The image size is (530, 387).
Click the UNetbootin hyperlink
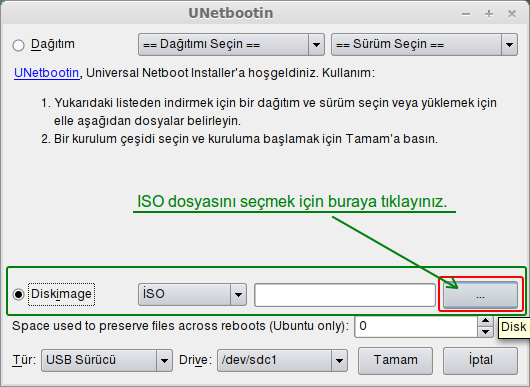click(x=46, y=73)
